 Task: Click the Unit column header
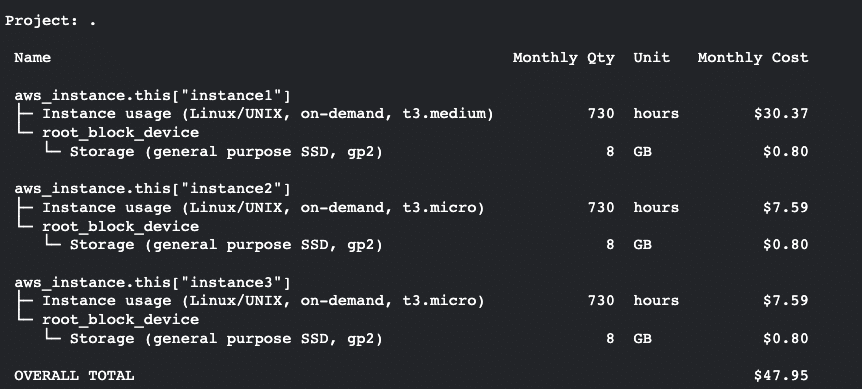click(x=651, y=58)
